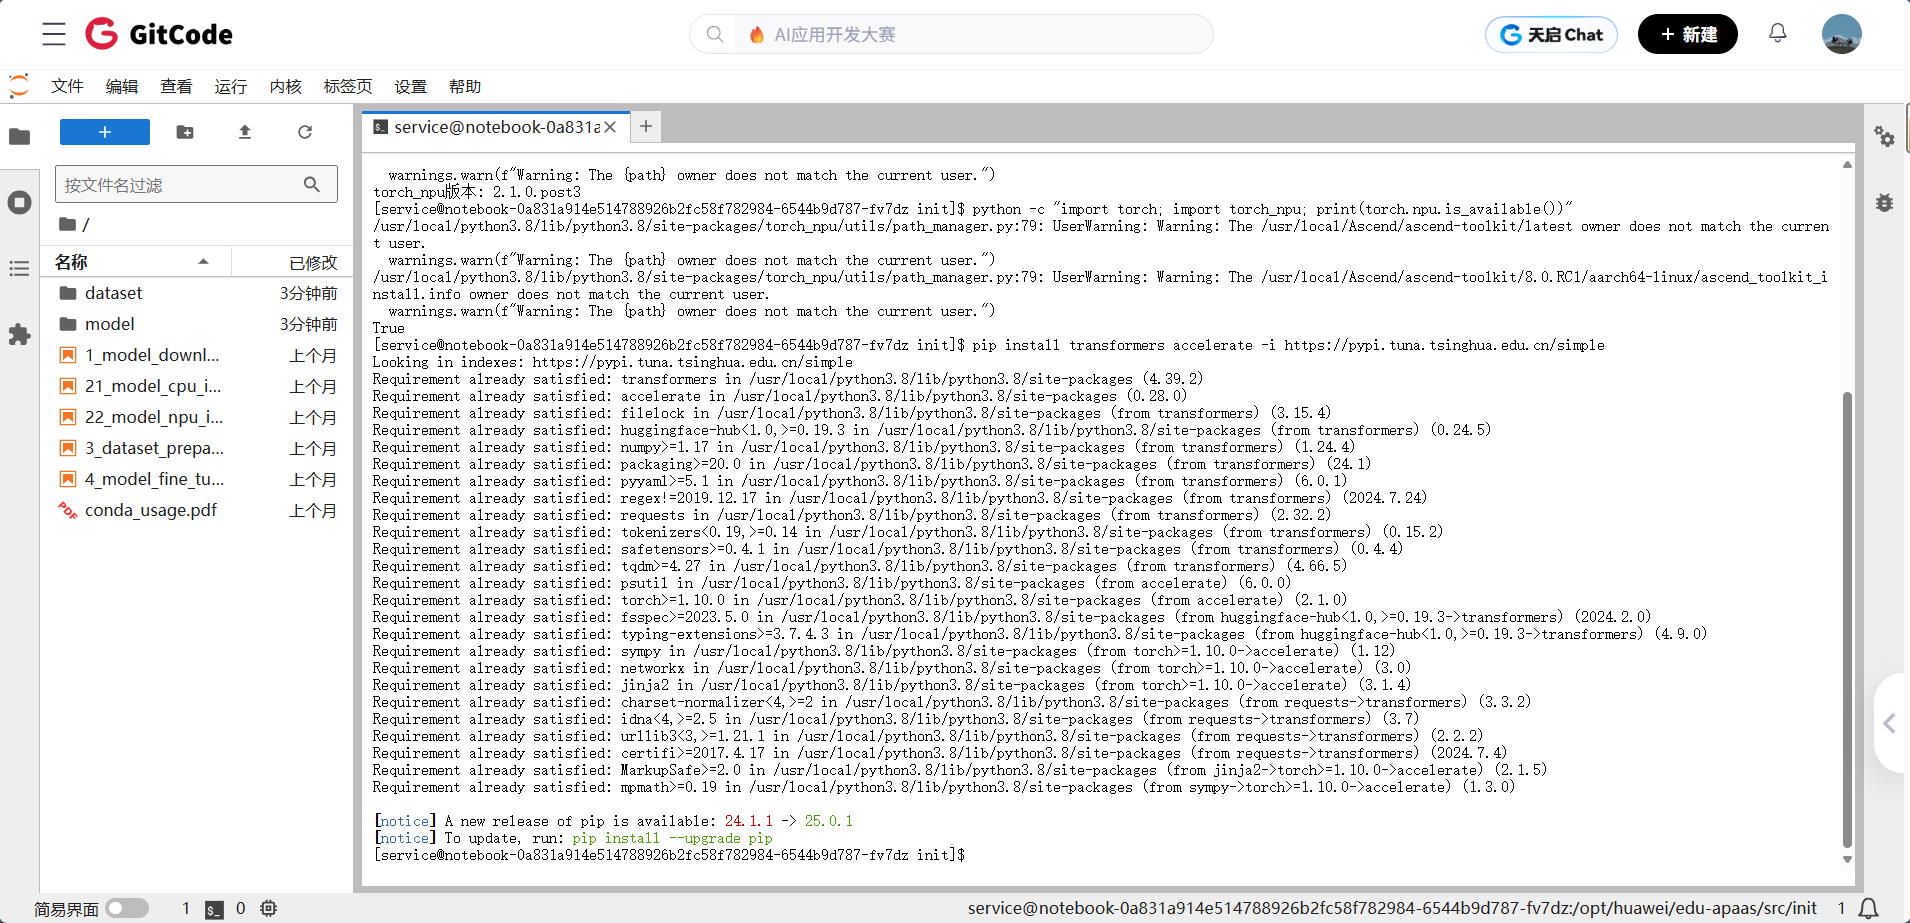The width and height of the screenshot is (1910, 923).
Task: Open the extension manager puzzle icon
Action: click(19, 335)
